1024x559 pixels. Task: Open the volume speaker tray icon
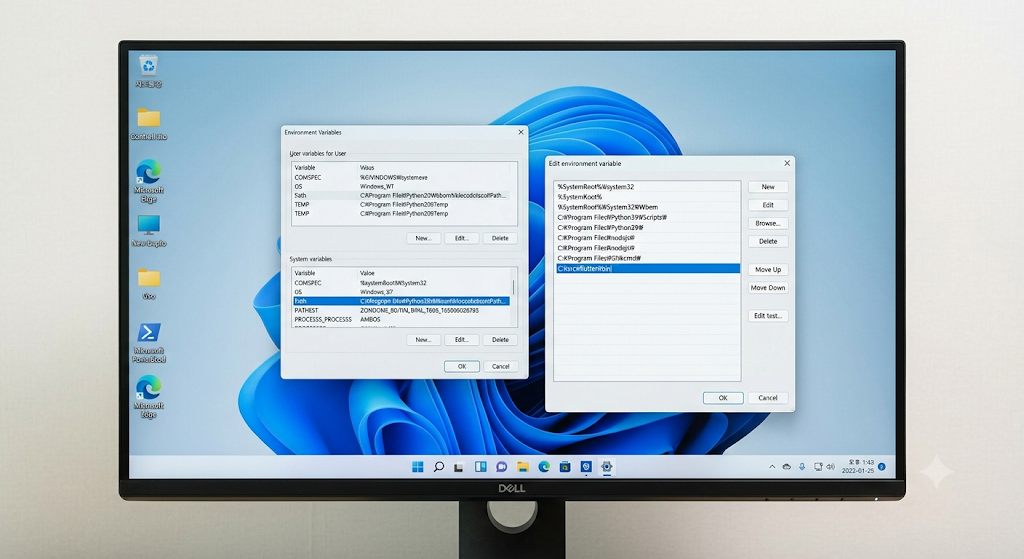click(x=830, y=467)
